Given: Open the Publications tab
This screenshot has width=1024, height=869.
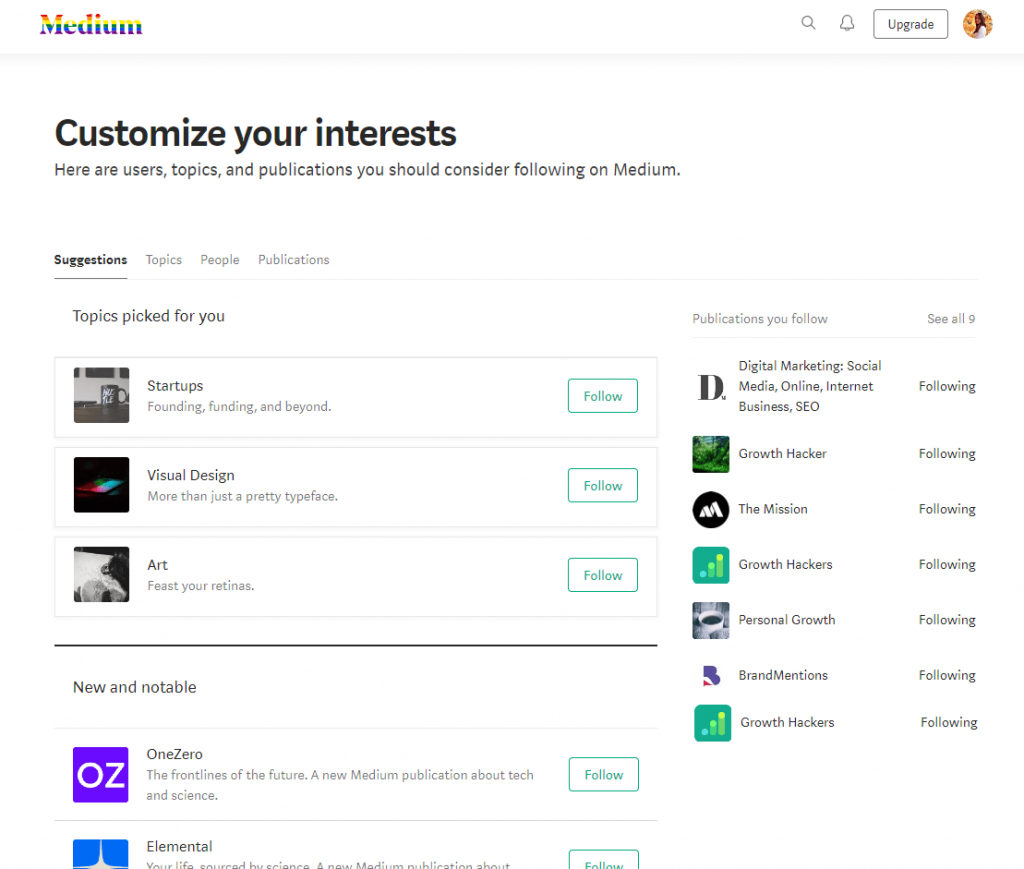Looking at the screenshot, I should [293, 259].
